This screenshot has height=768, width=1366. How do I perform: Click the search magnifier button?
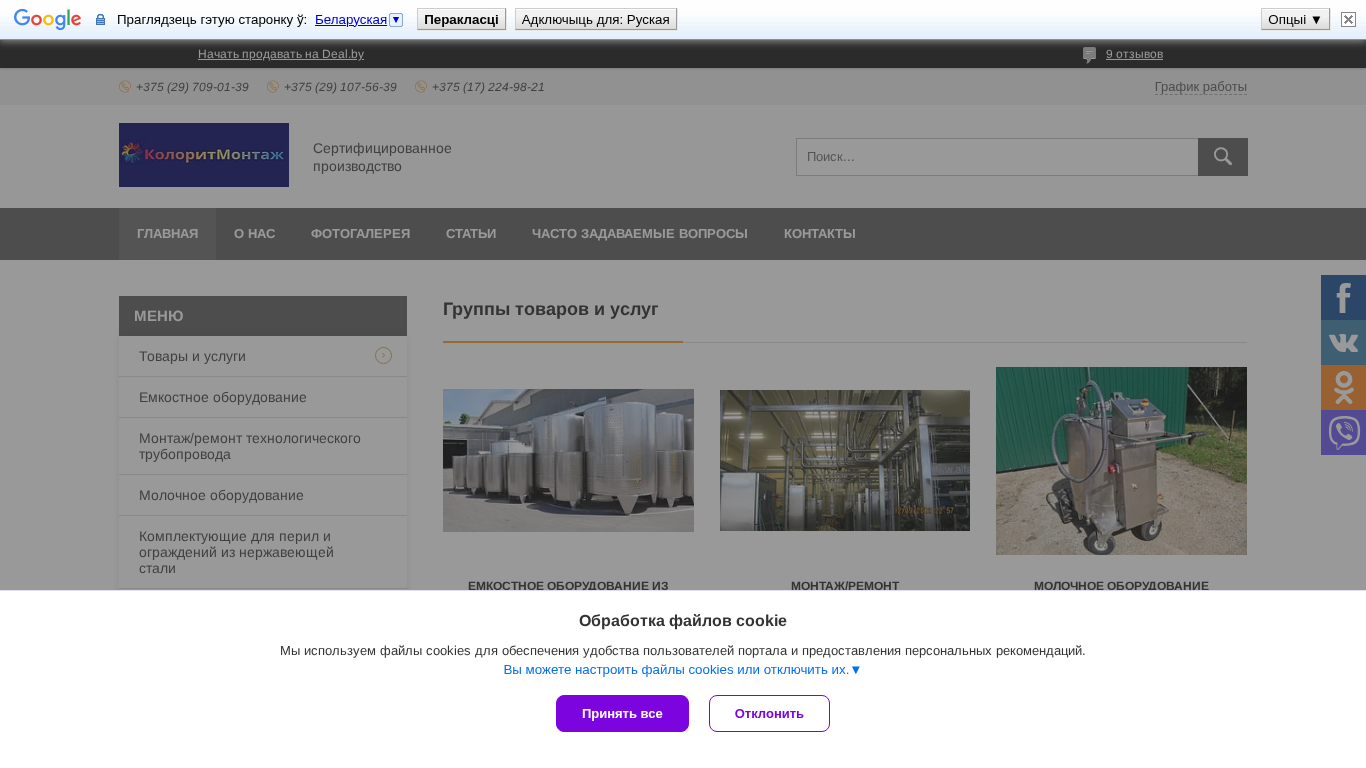tap(1222, 157)
